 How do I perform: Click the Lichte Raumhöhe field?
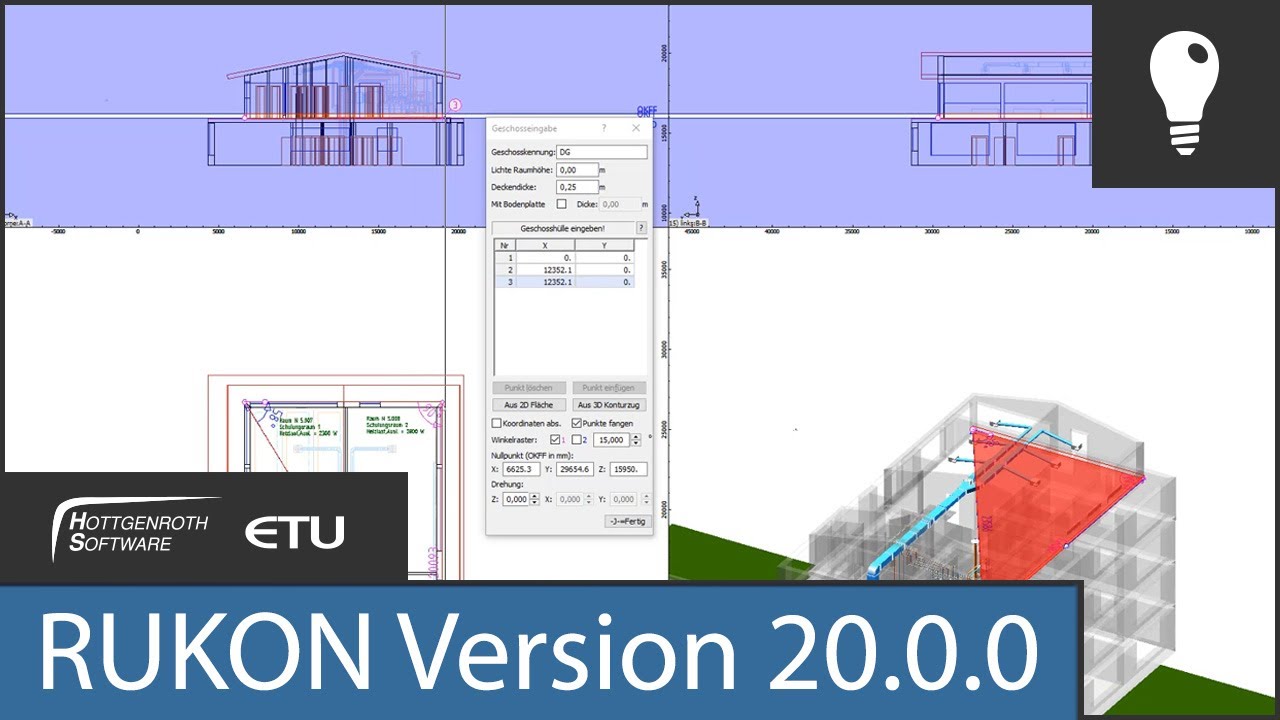pyautogui.click(x=577, y=170)
